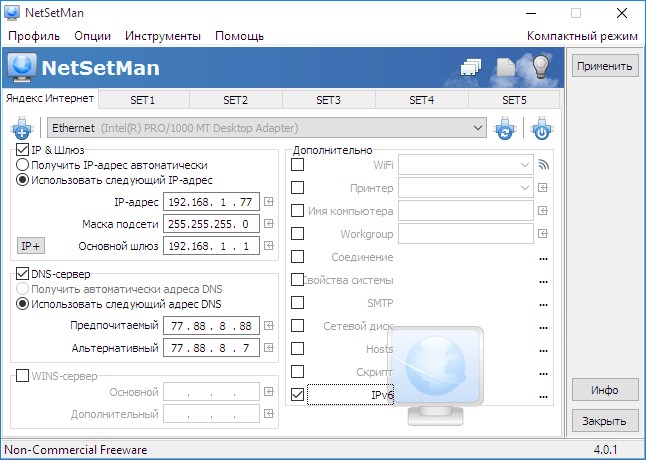Expand the Принтер dropdown

tap(524, 188)
